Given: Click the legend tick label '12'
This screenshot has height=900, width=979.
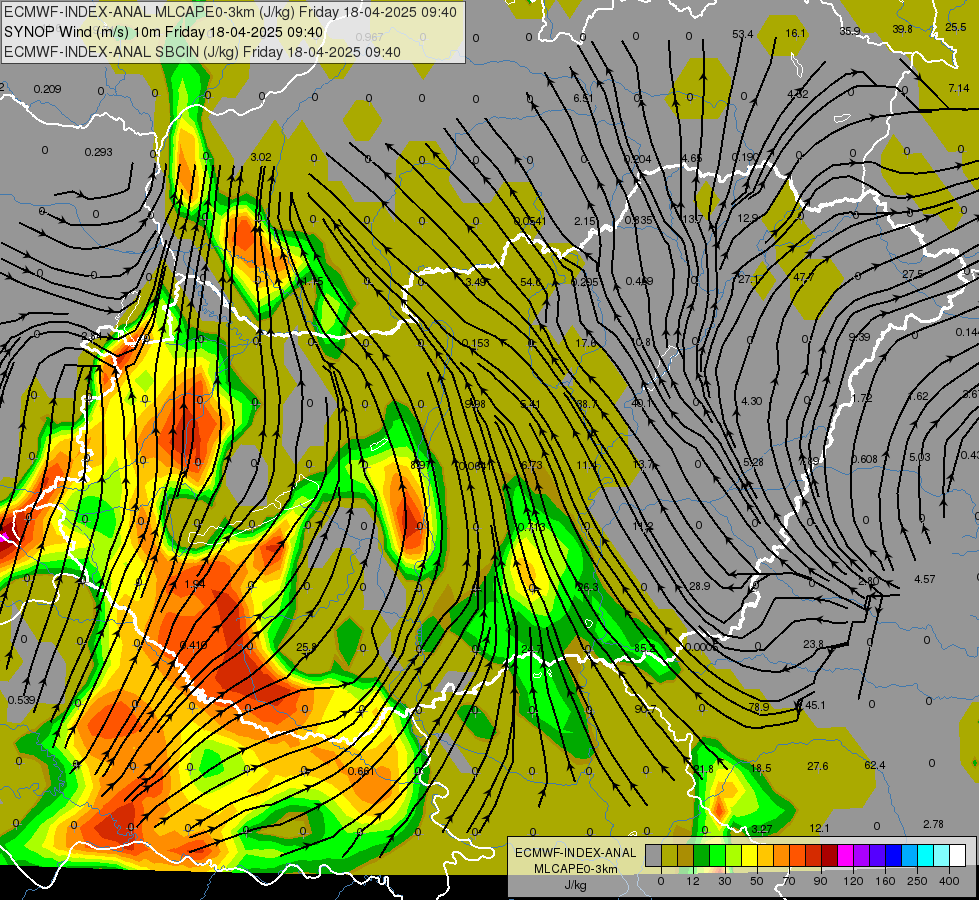Looking at the screenshot, I should coord(693,881).
